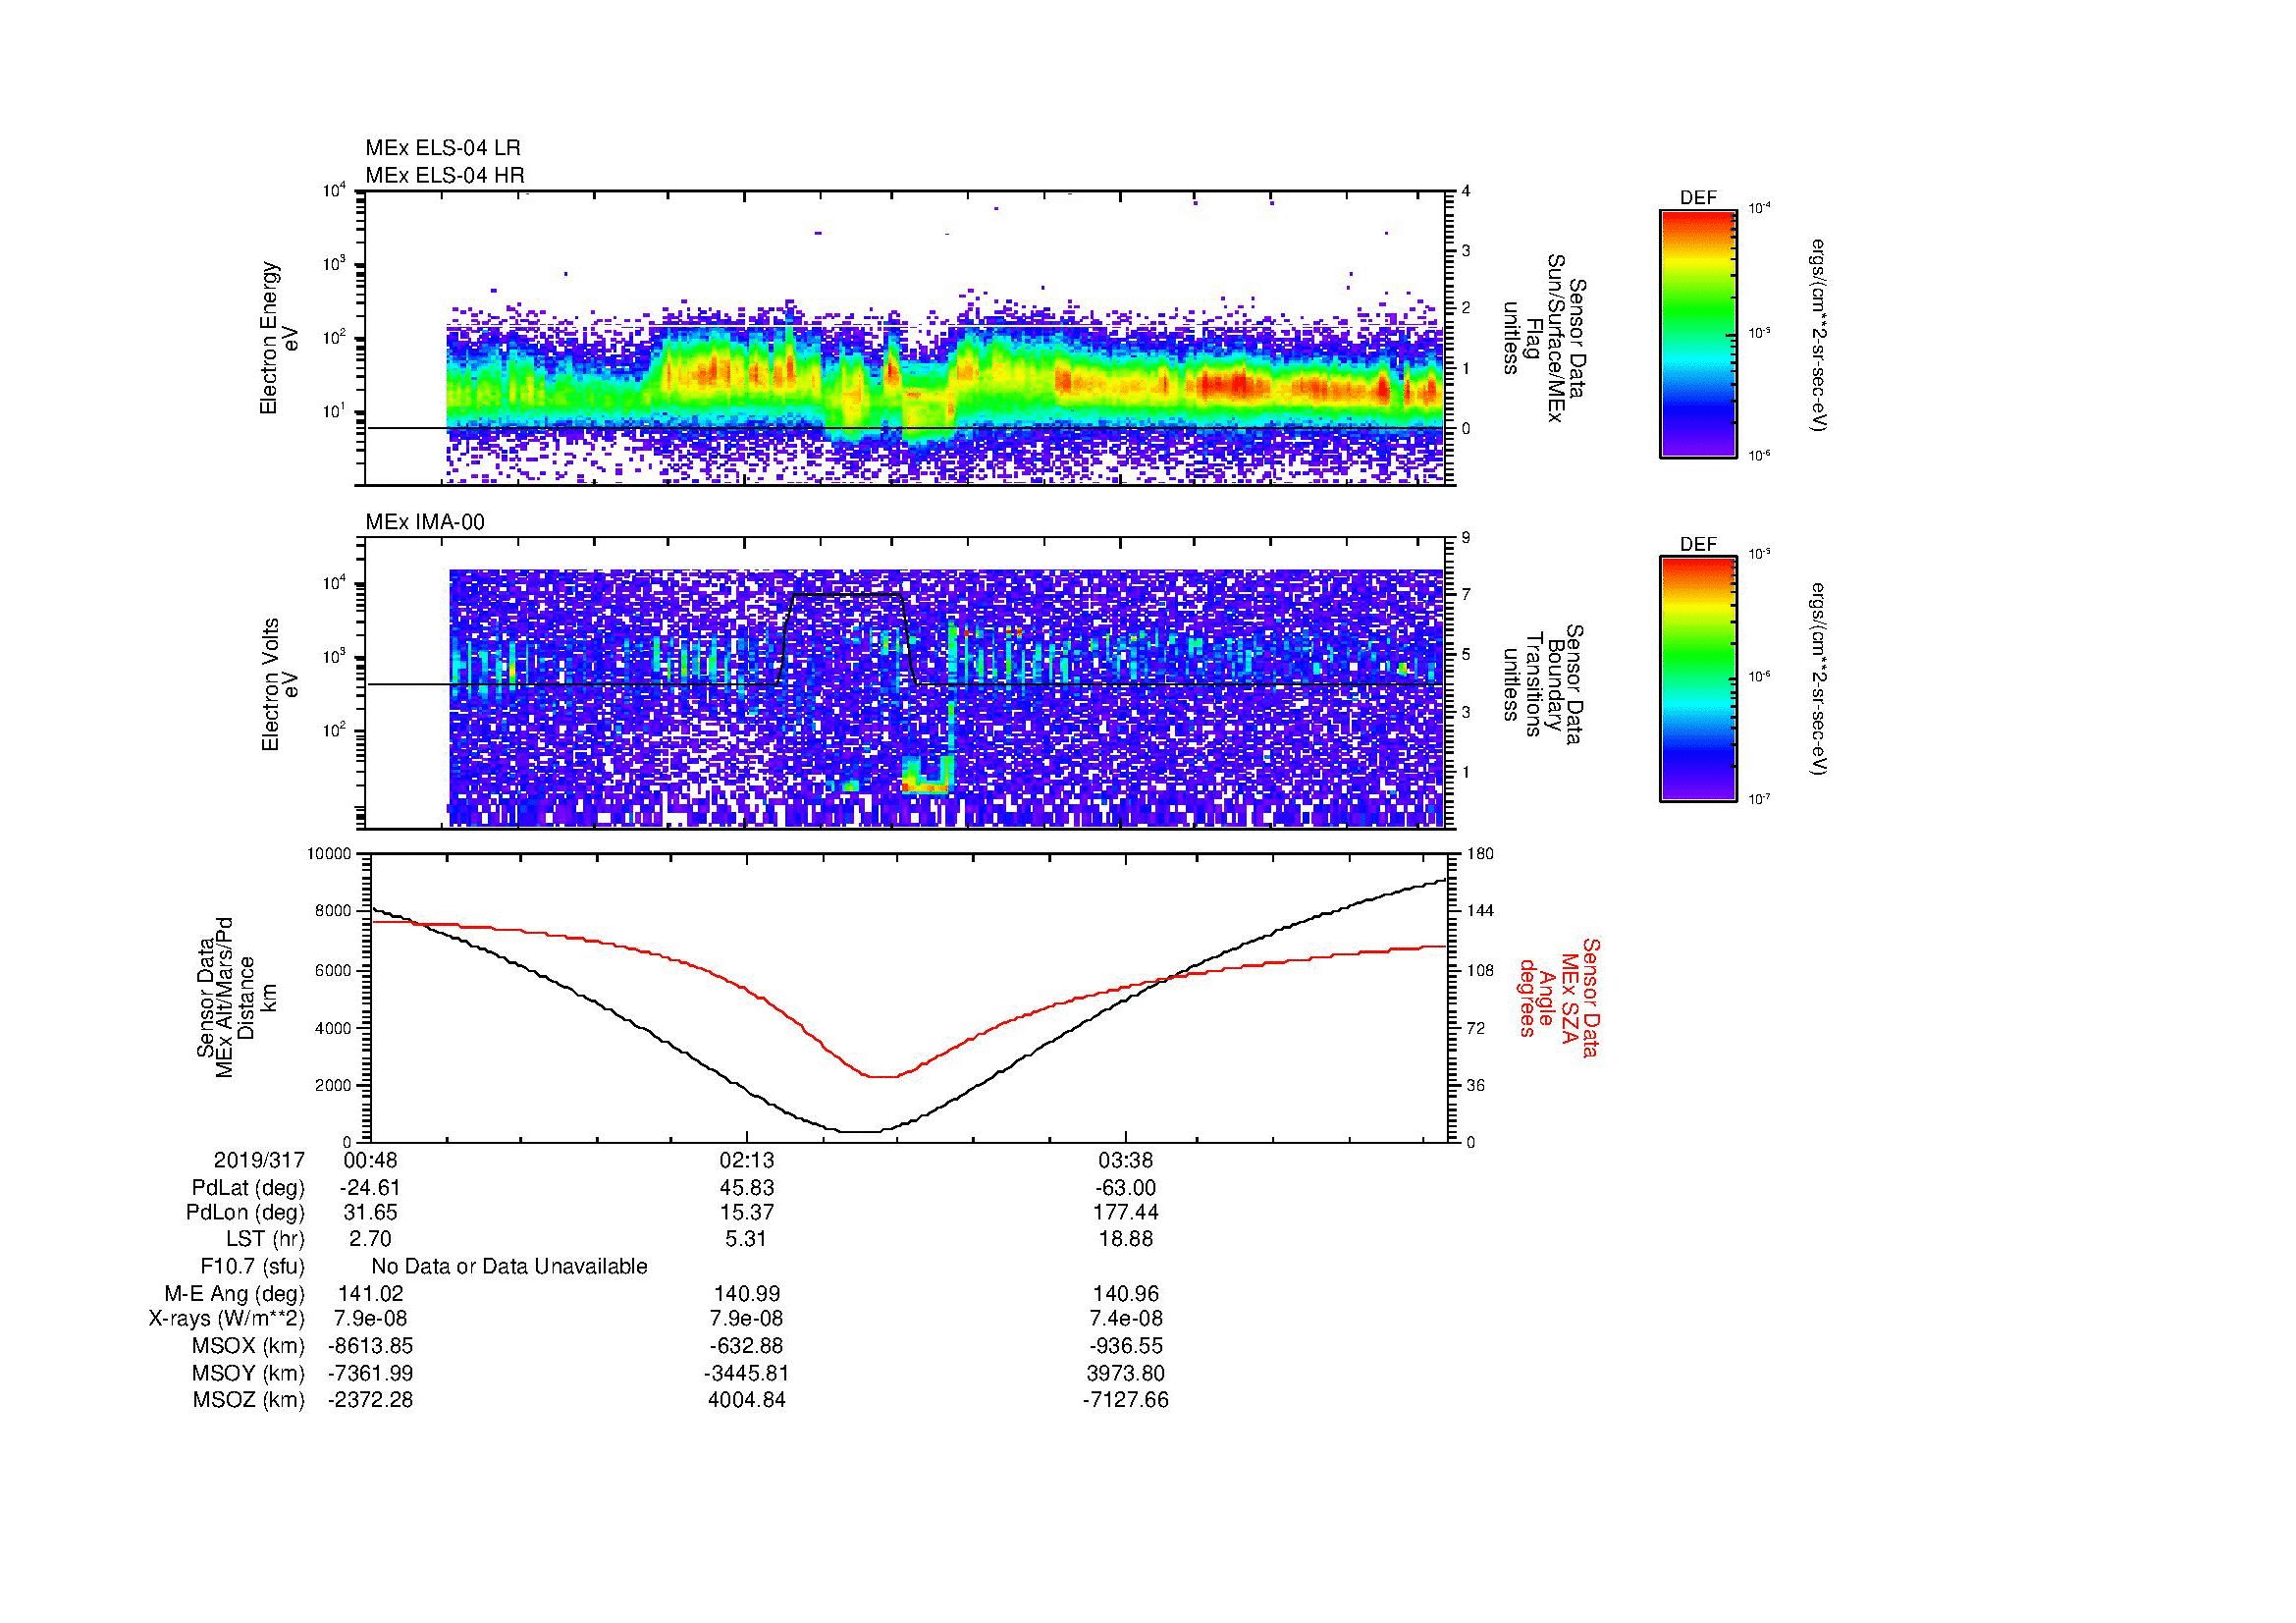
Task: Click the 'PdLat (deg)' row label
Action: [x=248, y=1188]
